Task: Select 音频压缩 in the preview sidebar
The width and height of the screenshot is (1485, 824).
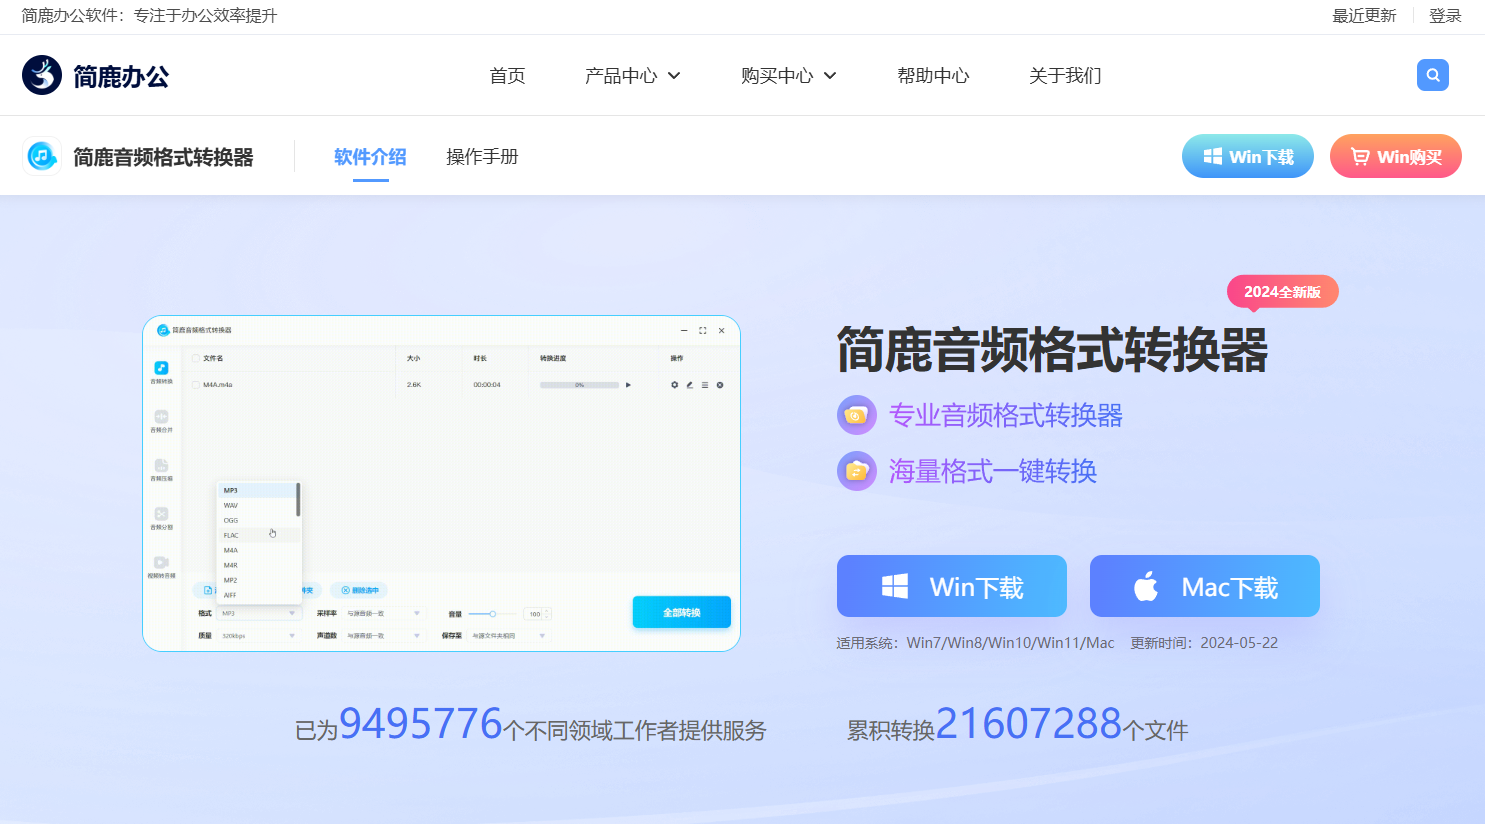Action: tap(161, 470)
